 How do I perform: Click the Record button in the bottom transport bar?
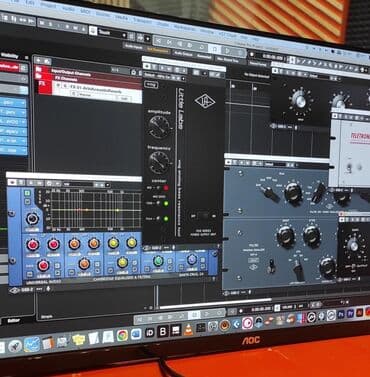(220, 312)
